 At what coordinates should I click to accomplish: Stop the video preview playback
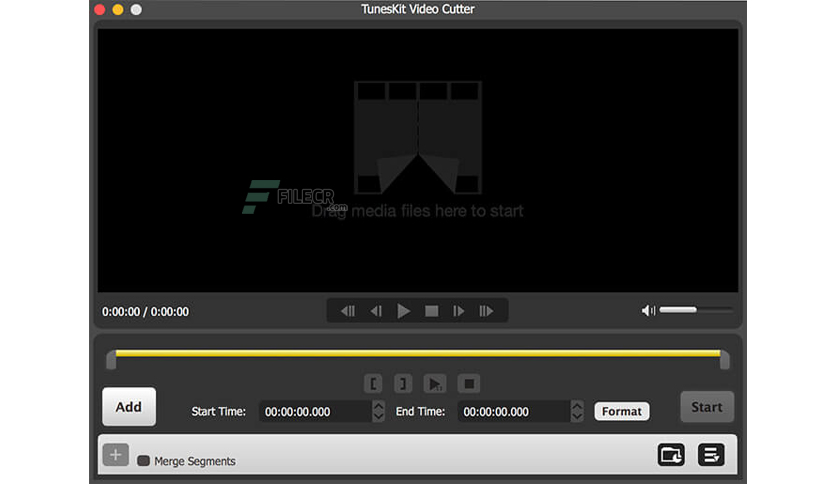(x=431, y=311)
